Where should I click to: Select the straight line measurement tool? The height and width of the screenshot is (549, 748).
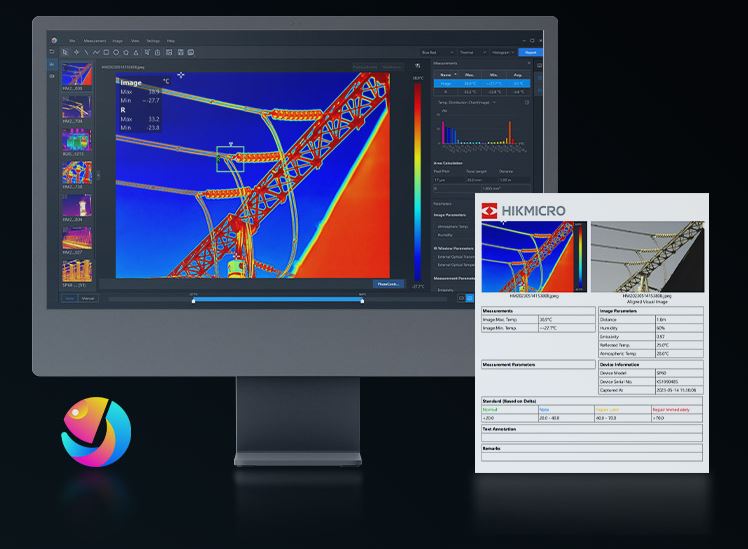click(86, 52)
